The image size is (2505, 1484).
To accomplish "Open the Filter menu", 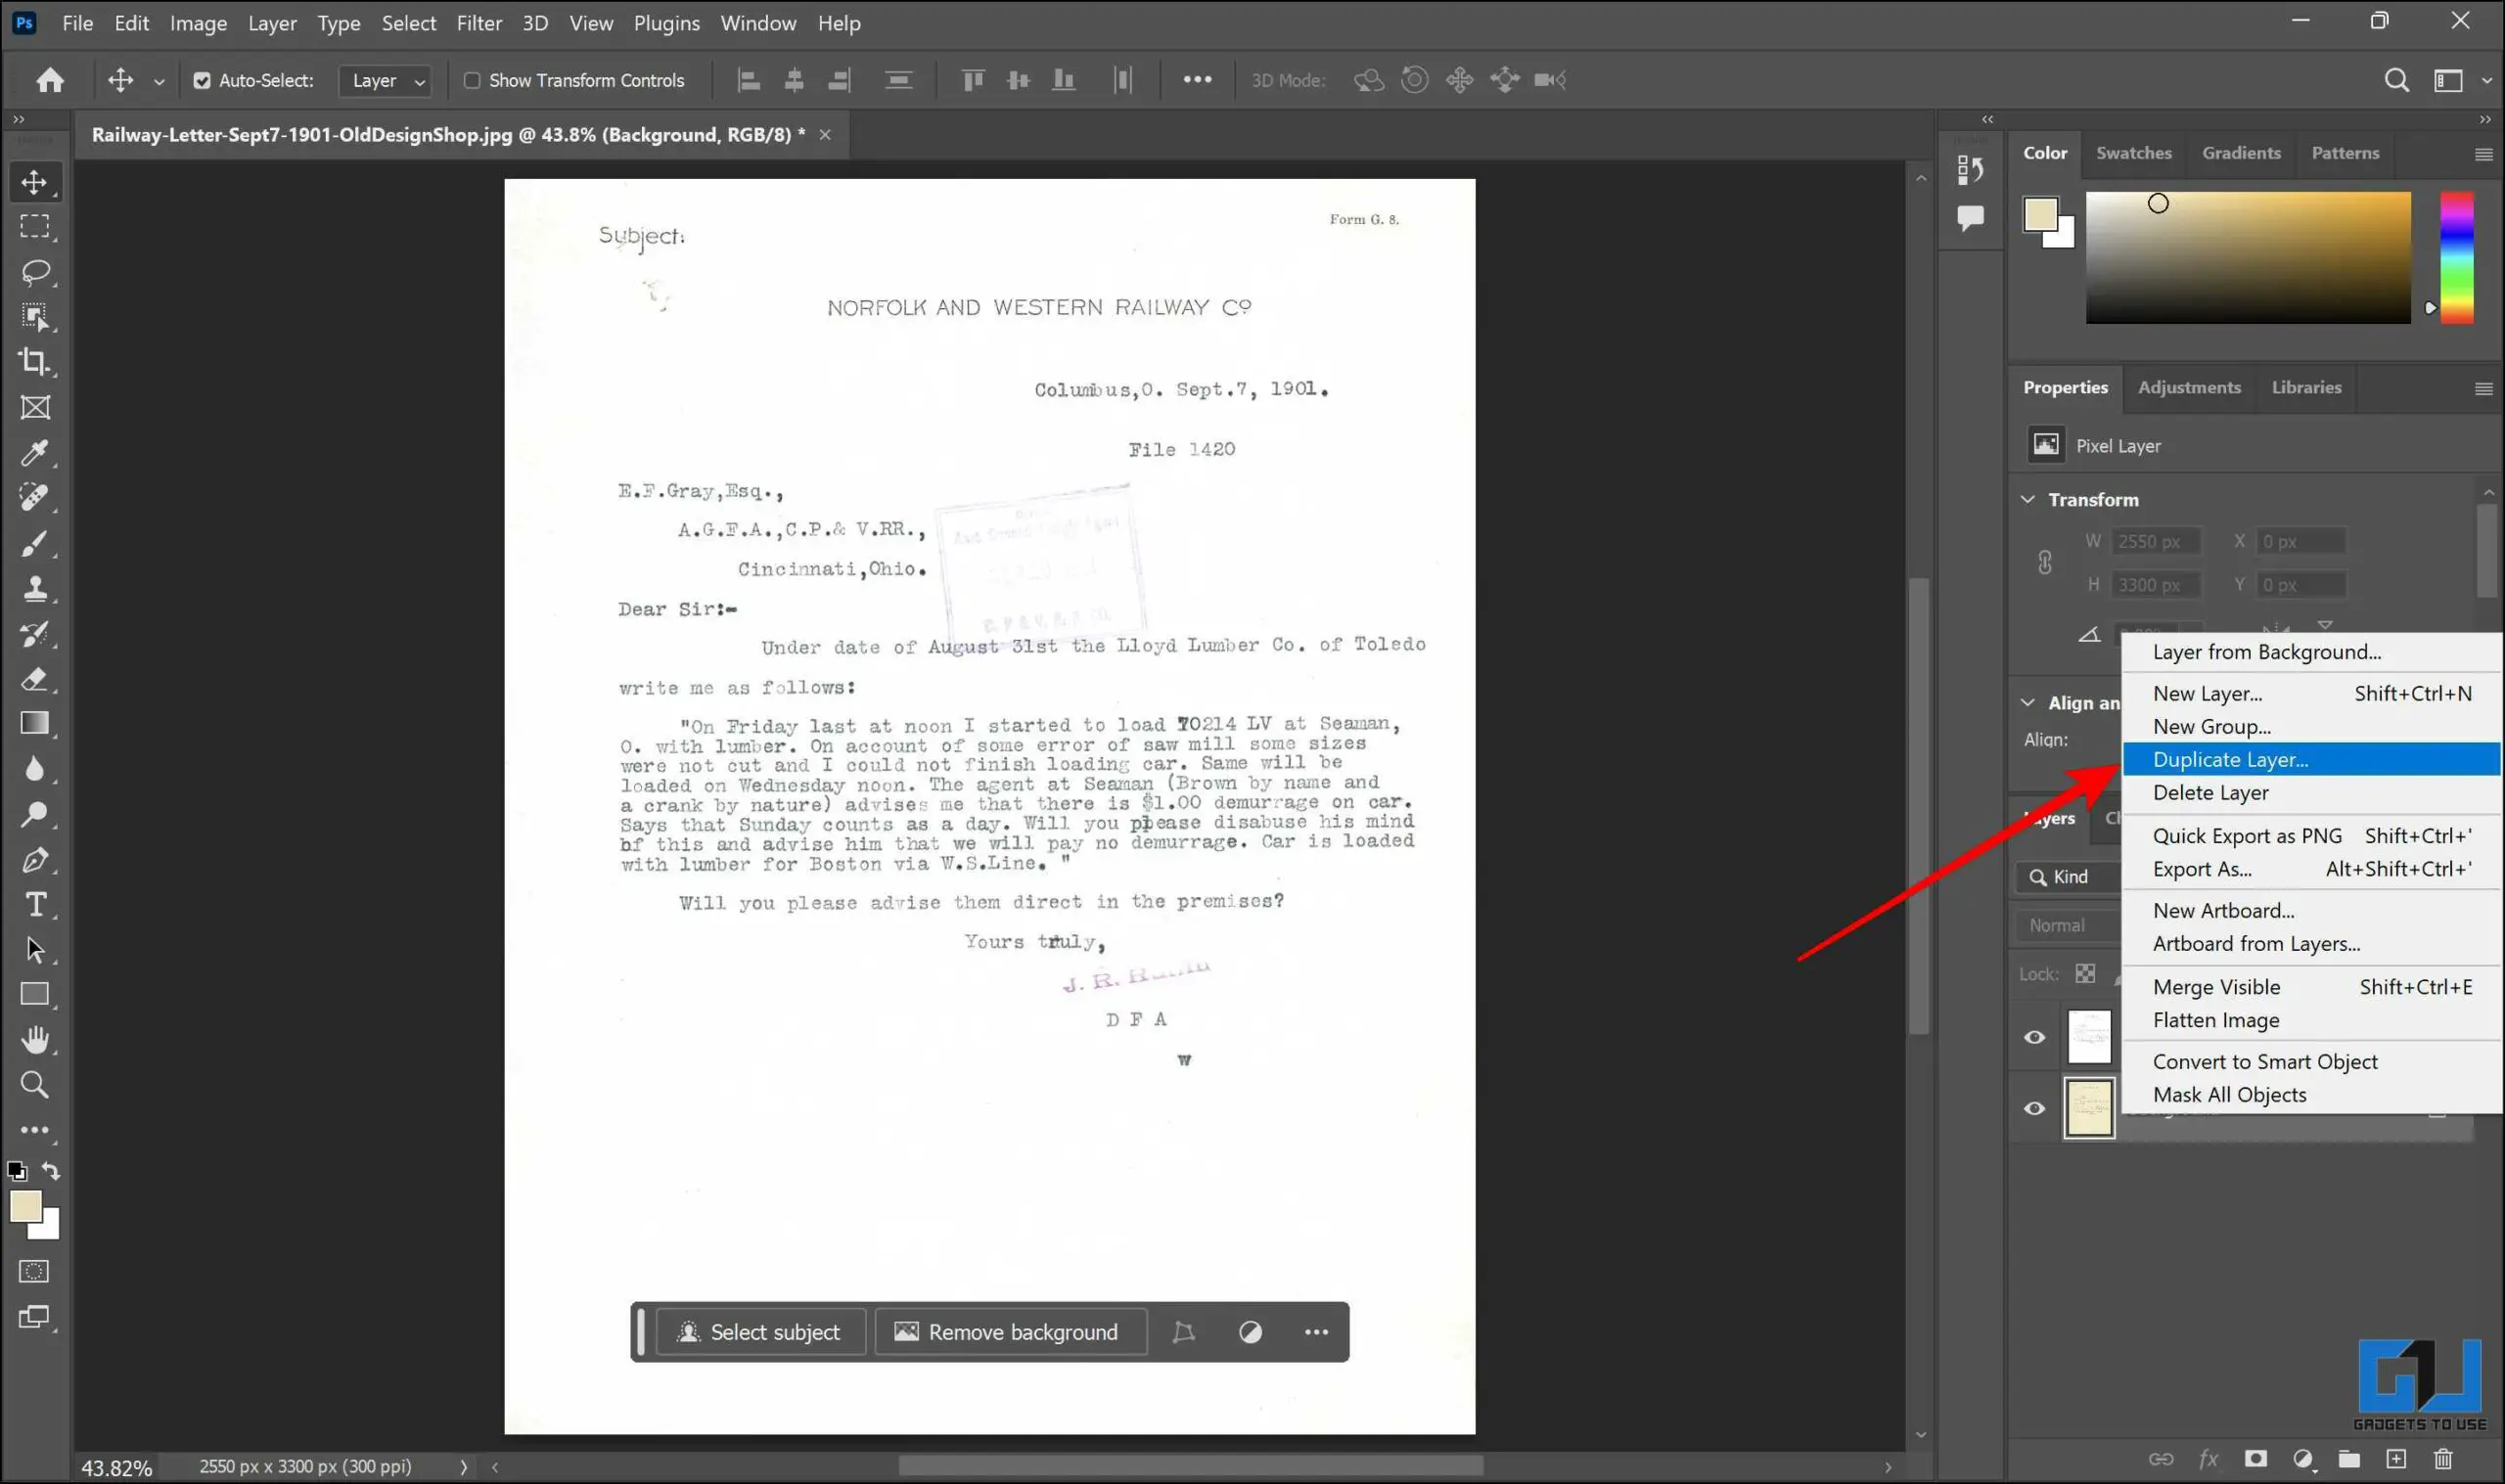I will pyautogui.click(x=479, y=23).
